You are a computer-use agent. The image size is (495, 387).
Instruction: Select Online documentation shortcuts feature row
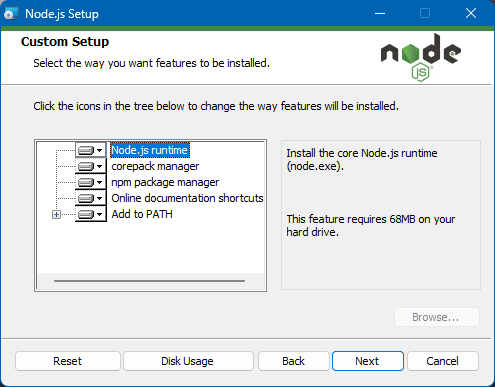(187, 198)
